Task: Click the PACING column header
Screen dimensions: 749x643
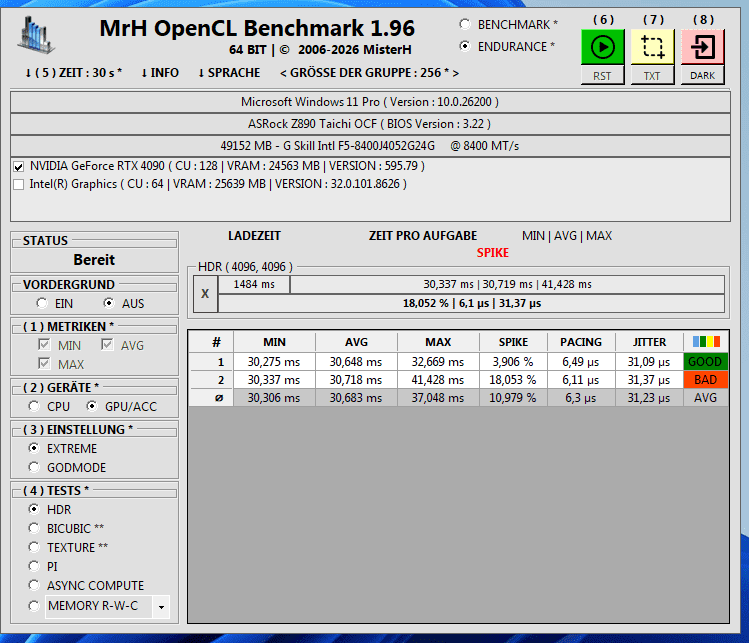Action: (581, 342)
